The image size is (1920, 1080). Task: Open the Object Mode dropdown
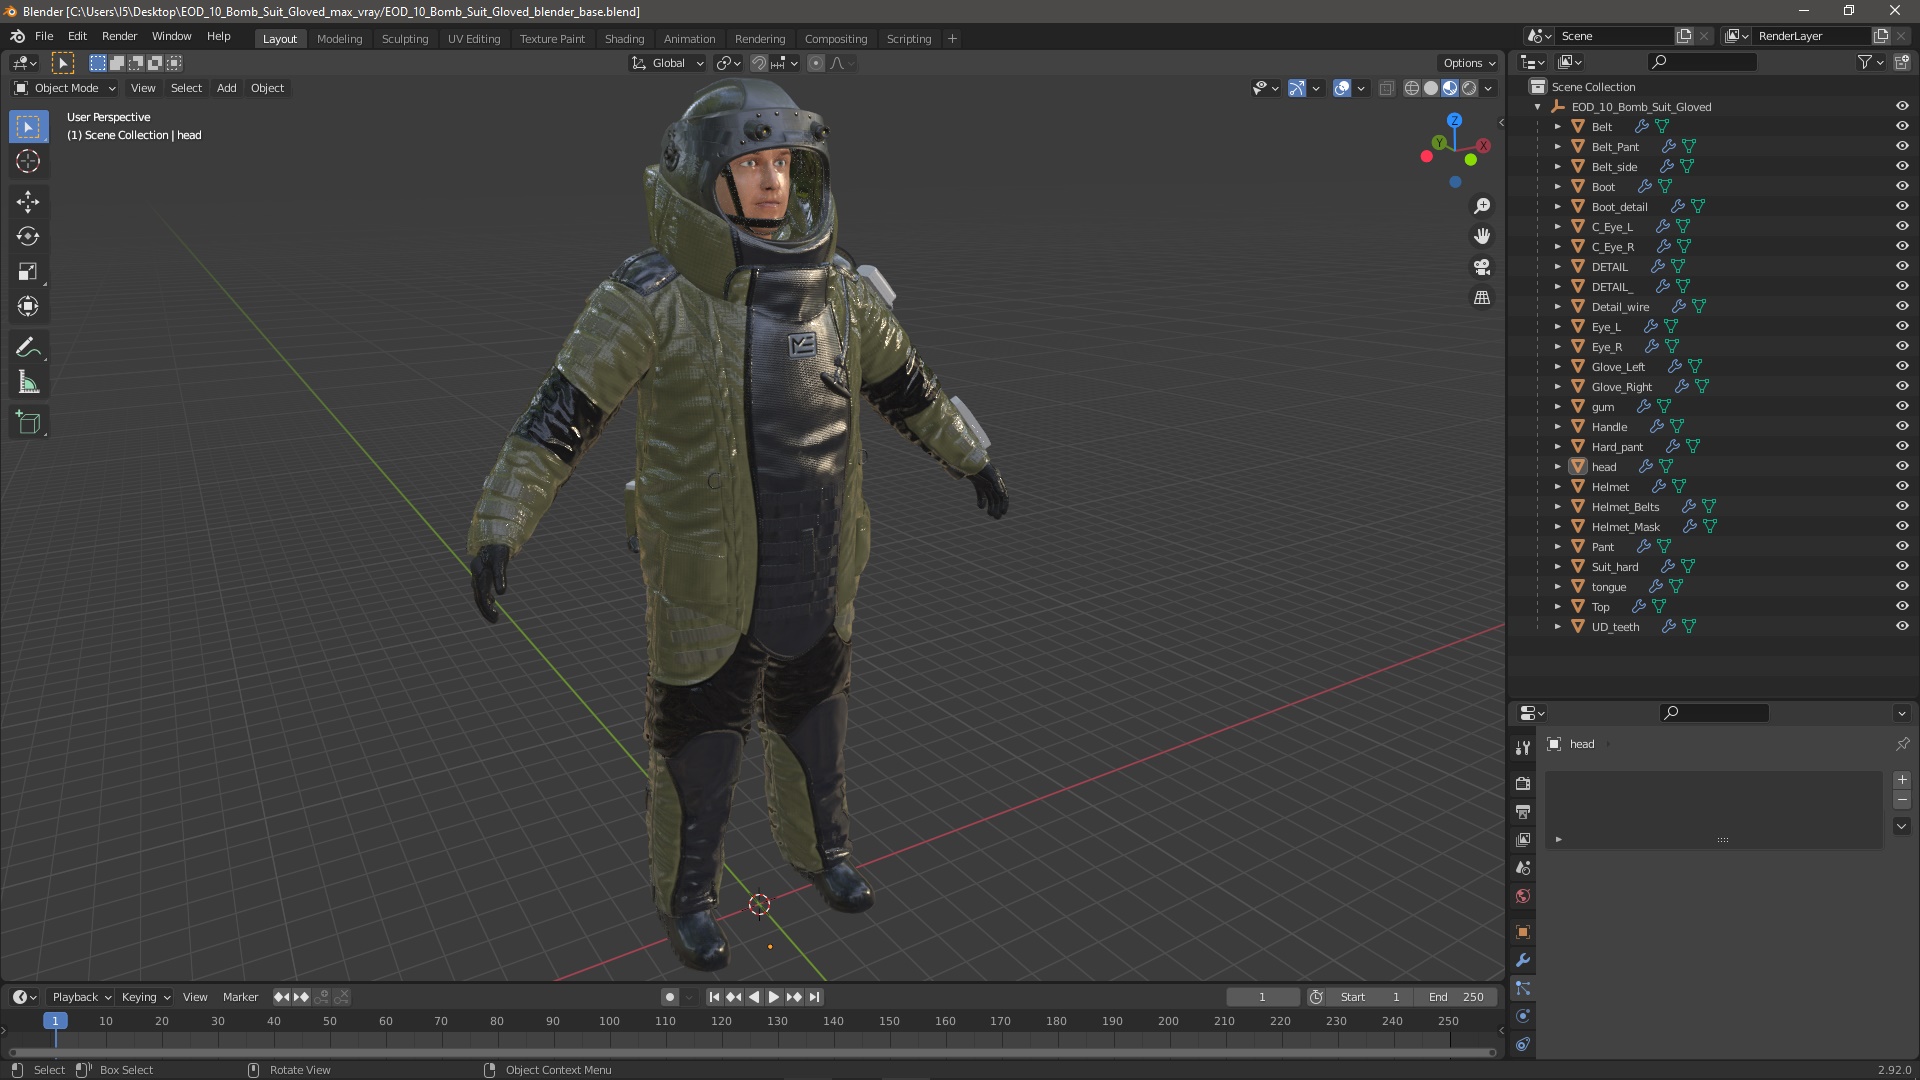(x=65, y=88)
